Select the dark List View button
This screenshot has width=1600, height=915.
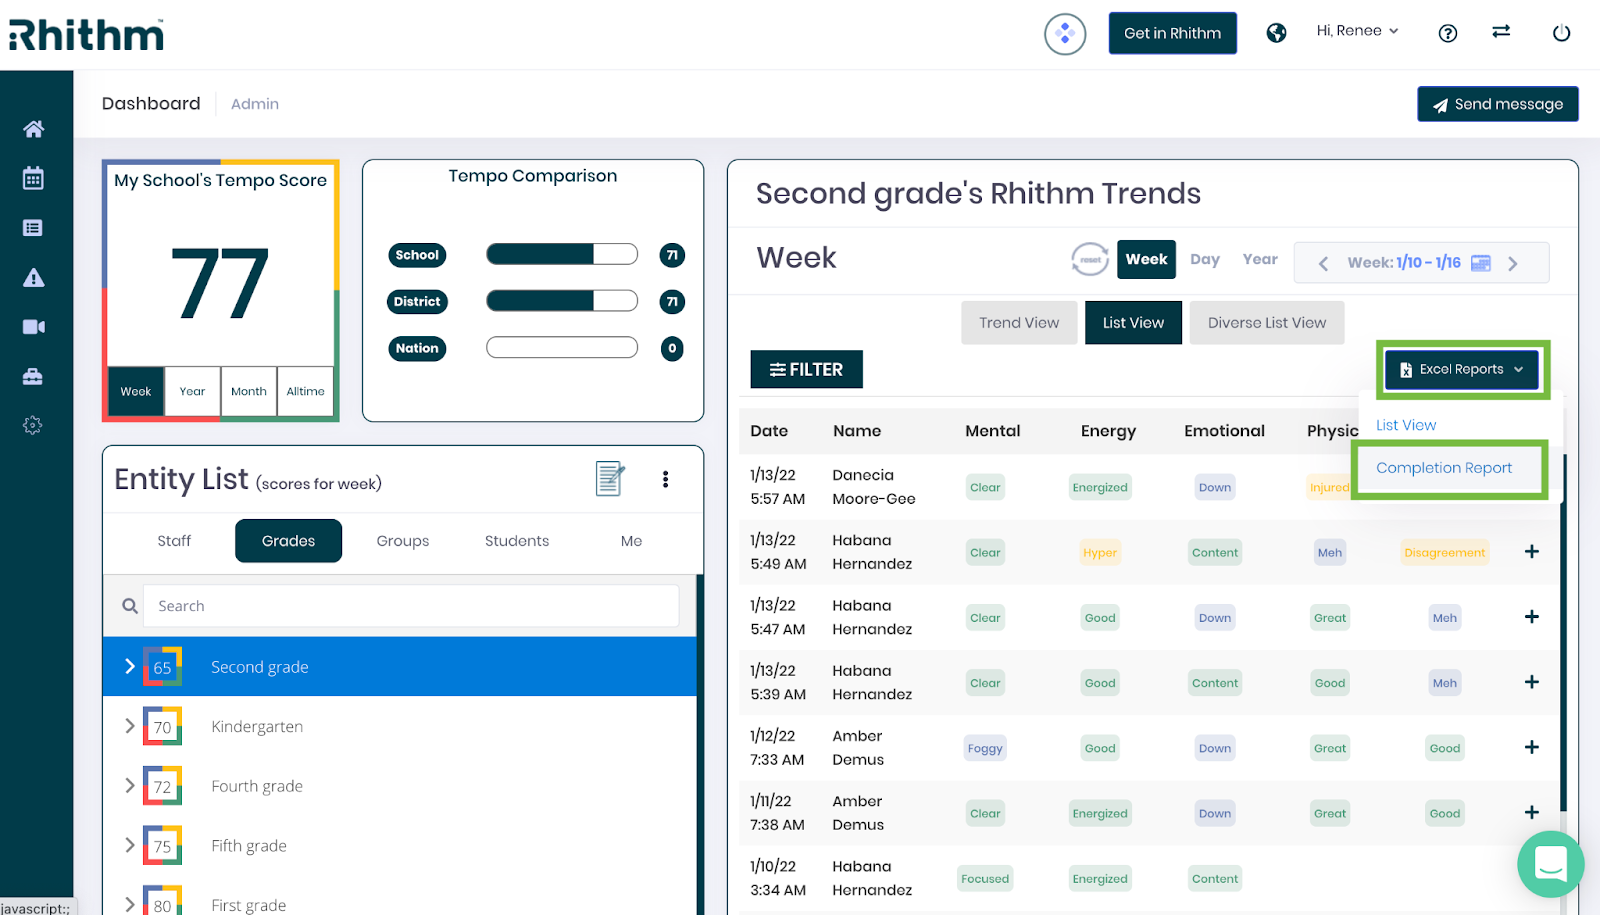[1133, 323]
